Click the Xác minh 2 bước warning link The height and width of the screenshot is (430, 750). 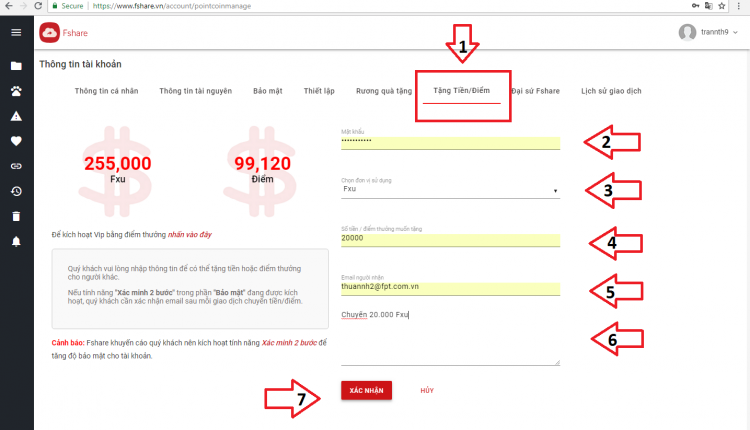(289, 343)
